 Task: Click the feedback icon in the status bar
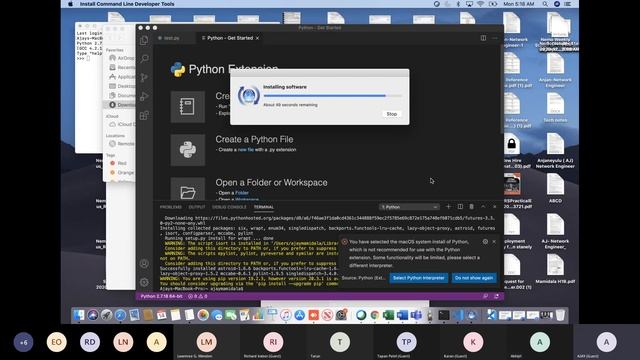click(485, 296)
